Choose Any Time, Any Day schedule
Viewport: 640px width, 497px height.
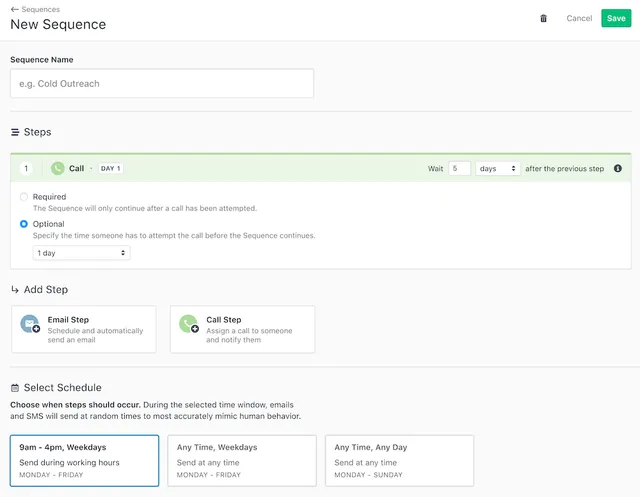[x=400, y=461]
